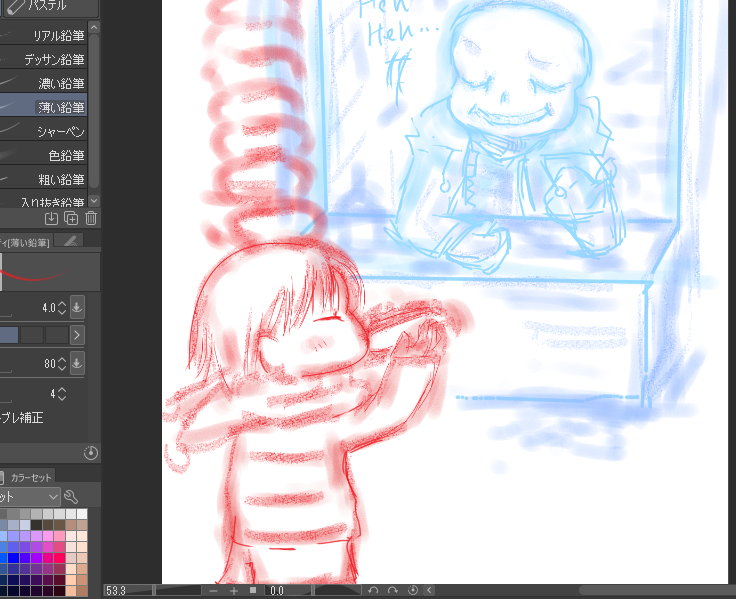Select the 入り抜き鉛筆 sub tool

[44, 200]
